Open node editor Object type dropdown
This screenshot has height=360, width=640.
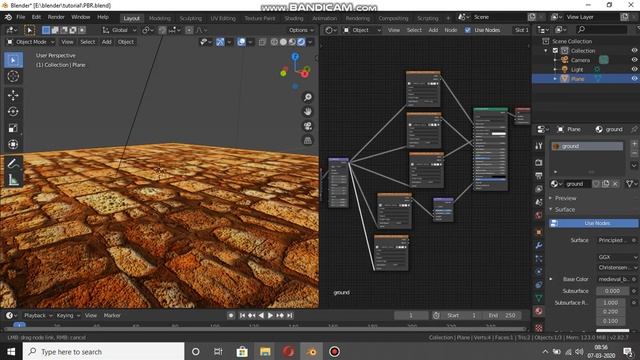[362, 30]
